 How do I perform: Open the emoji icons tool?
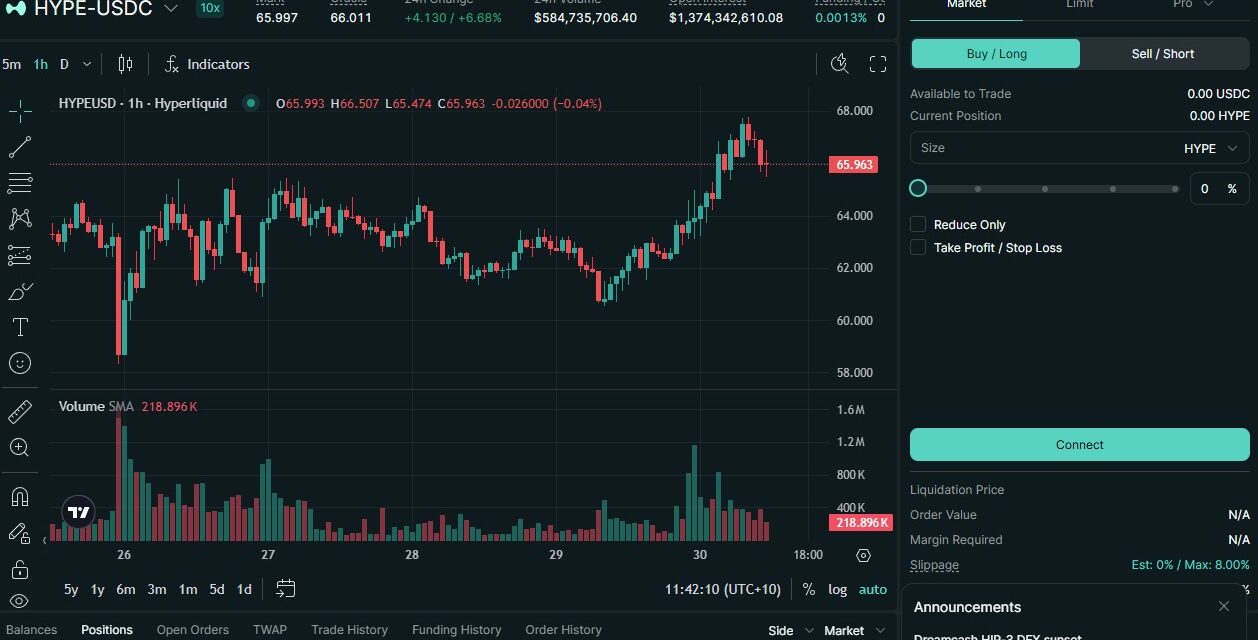[x=20, y=363]
